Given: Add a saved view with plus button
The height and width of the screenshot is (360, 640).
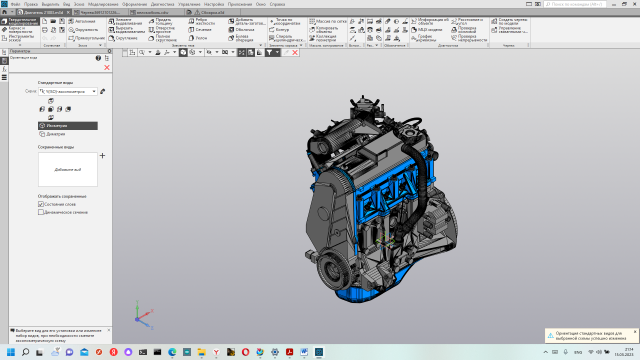Looking at the screenshot, I should coord(102,156).
